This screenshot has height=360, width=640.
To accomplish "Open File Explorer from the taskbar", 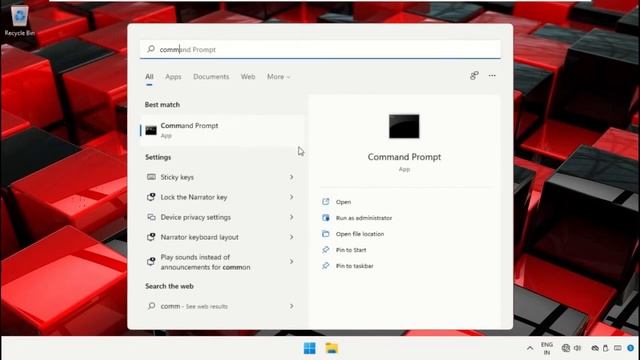I will click(332, 348).
